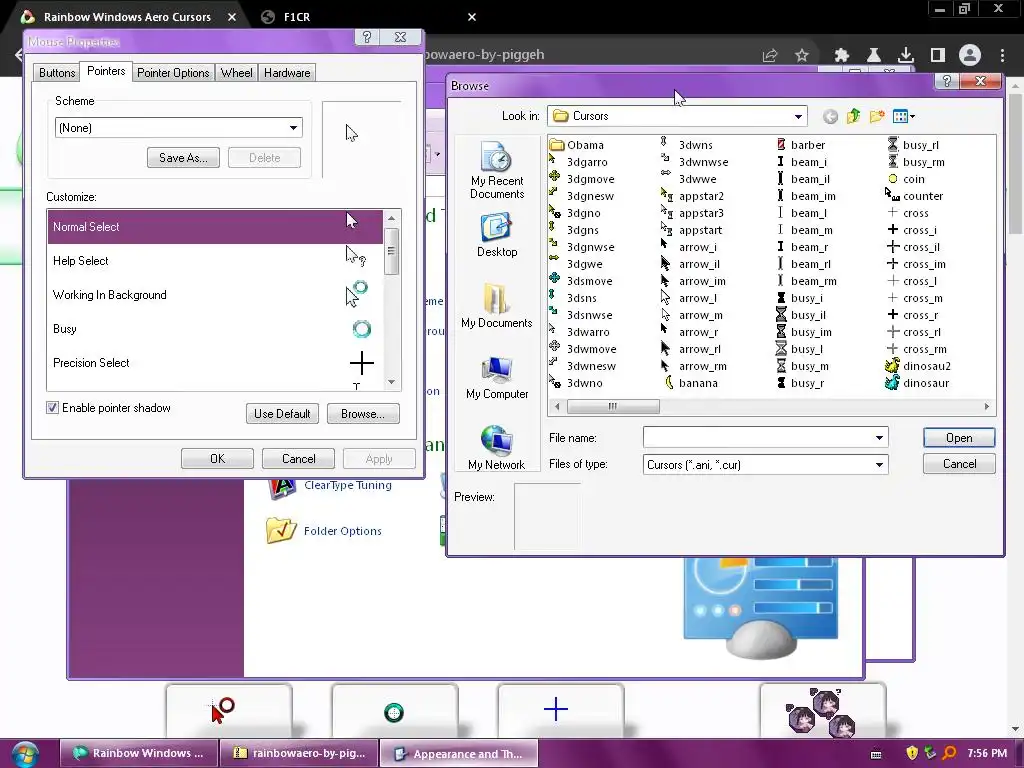Open the ClearType Tuning link
The width and height of the screenshot is (1024, 768).
pyautogui.click(x=347, y=485)
